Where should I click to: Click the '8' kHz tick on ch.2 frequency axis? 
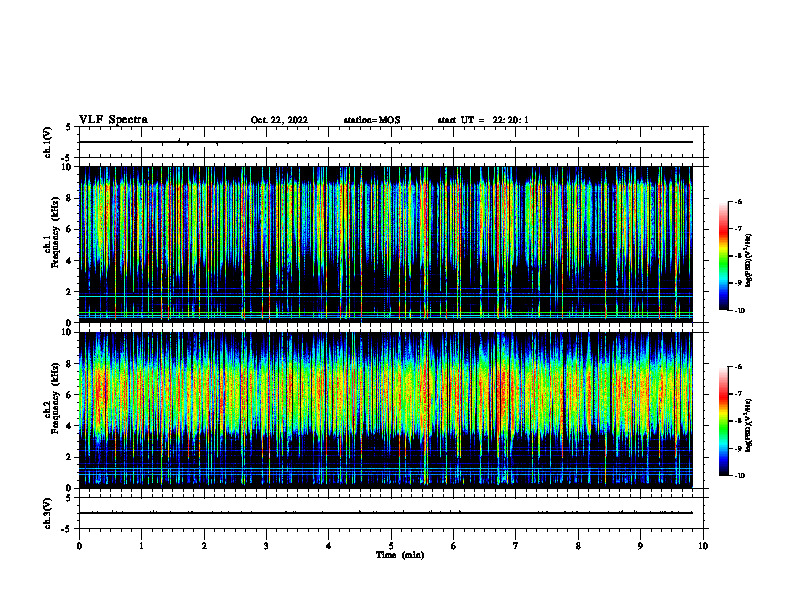(x=70, y=364)
